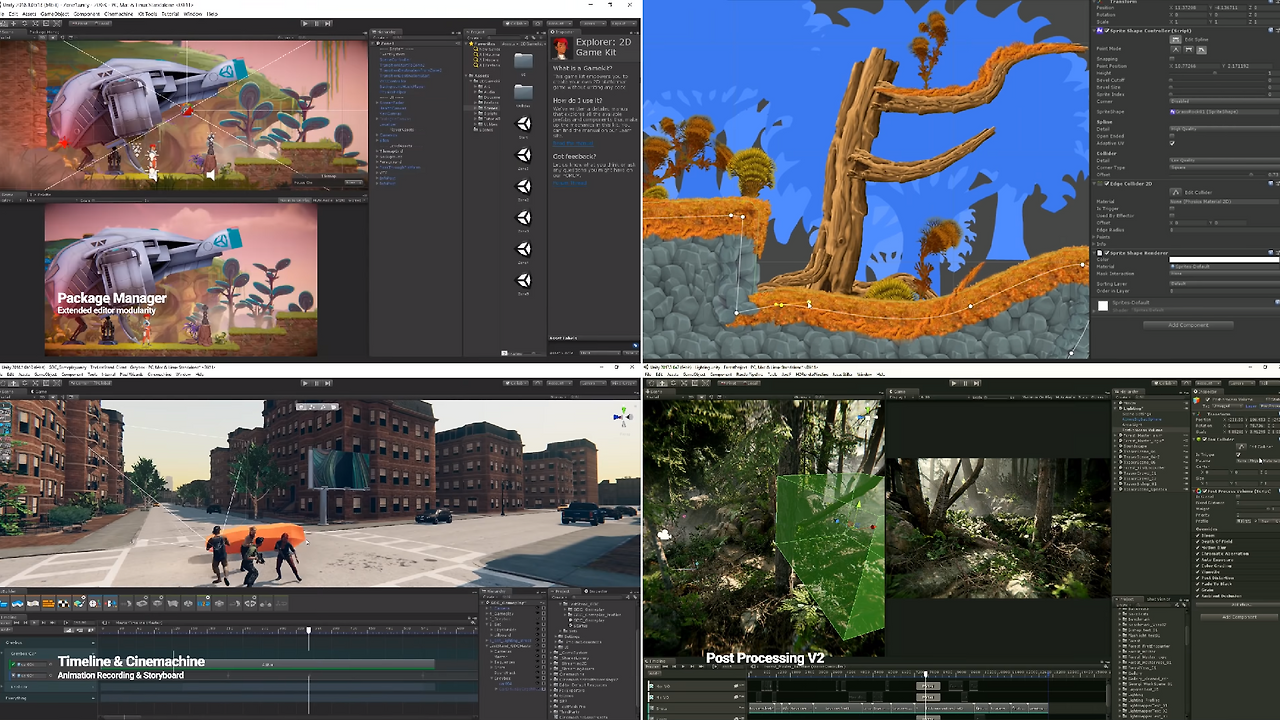Click Add Component in the Post Processing inspector
The image size is (1280, 720).
(1240, 617)
